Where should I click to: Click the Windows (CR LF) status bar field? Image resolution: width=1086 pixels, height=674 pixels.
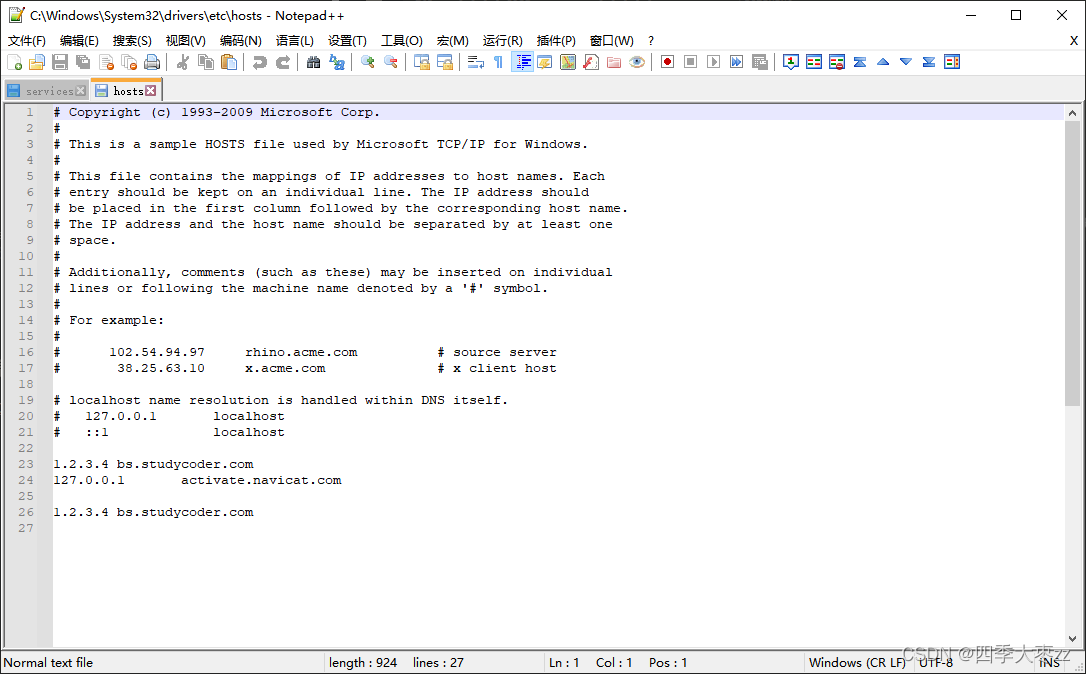[857, 662]
